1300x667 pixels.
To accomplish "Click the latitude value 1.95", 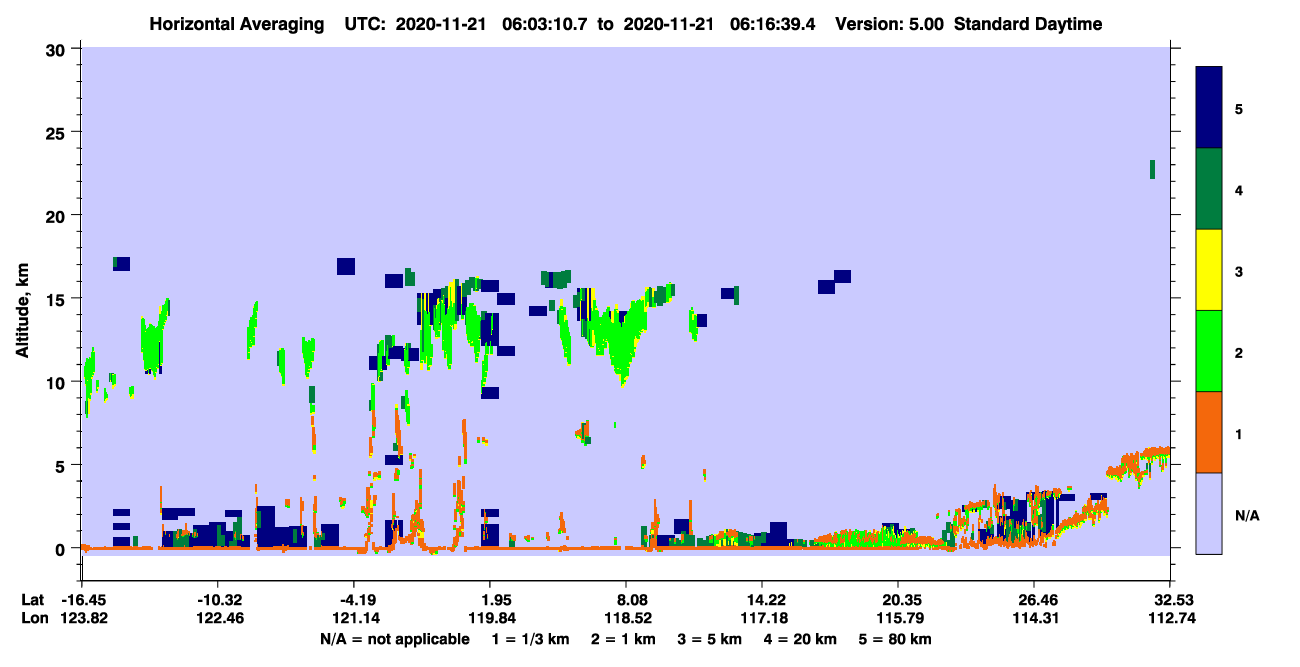I will [489, 600].
